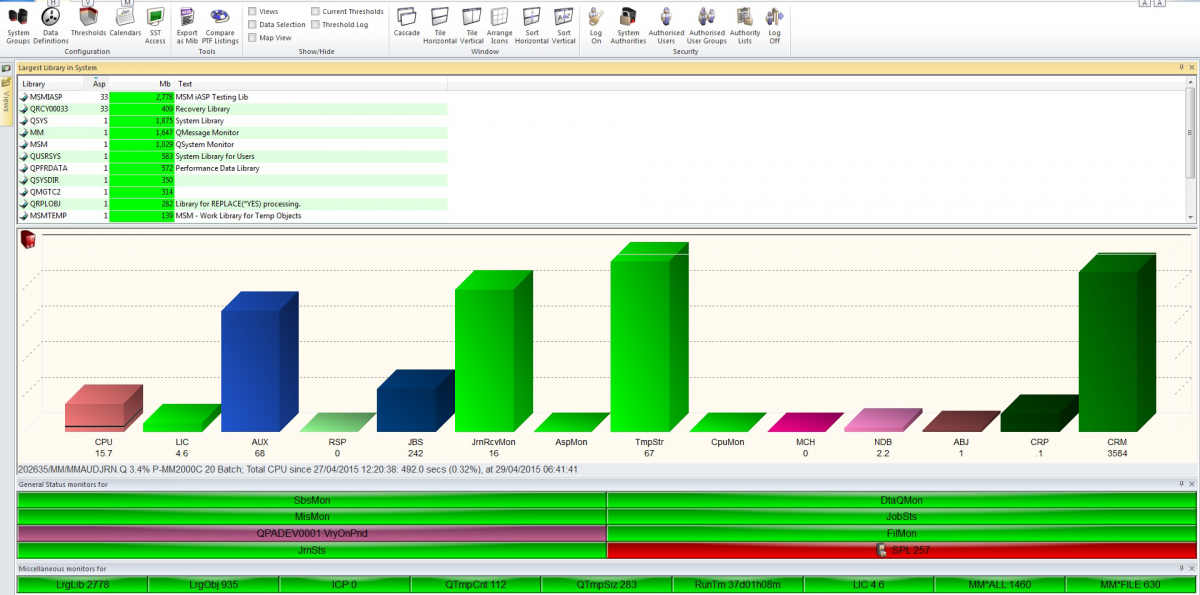Enable the Views checkbox
Screen dimensions: 1200x595
(252, 11)
